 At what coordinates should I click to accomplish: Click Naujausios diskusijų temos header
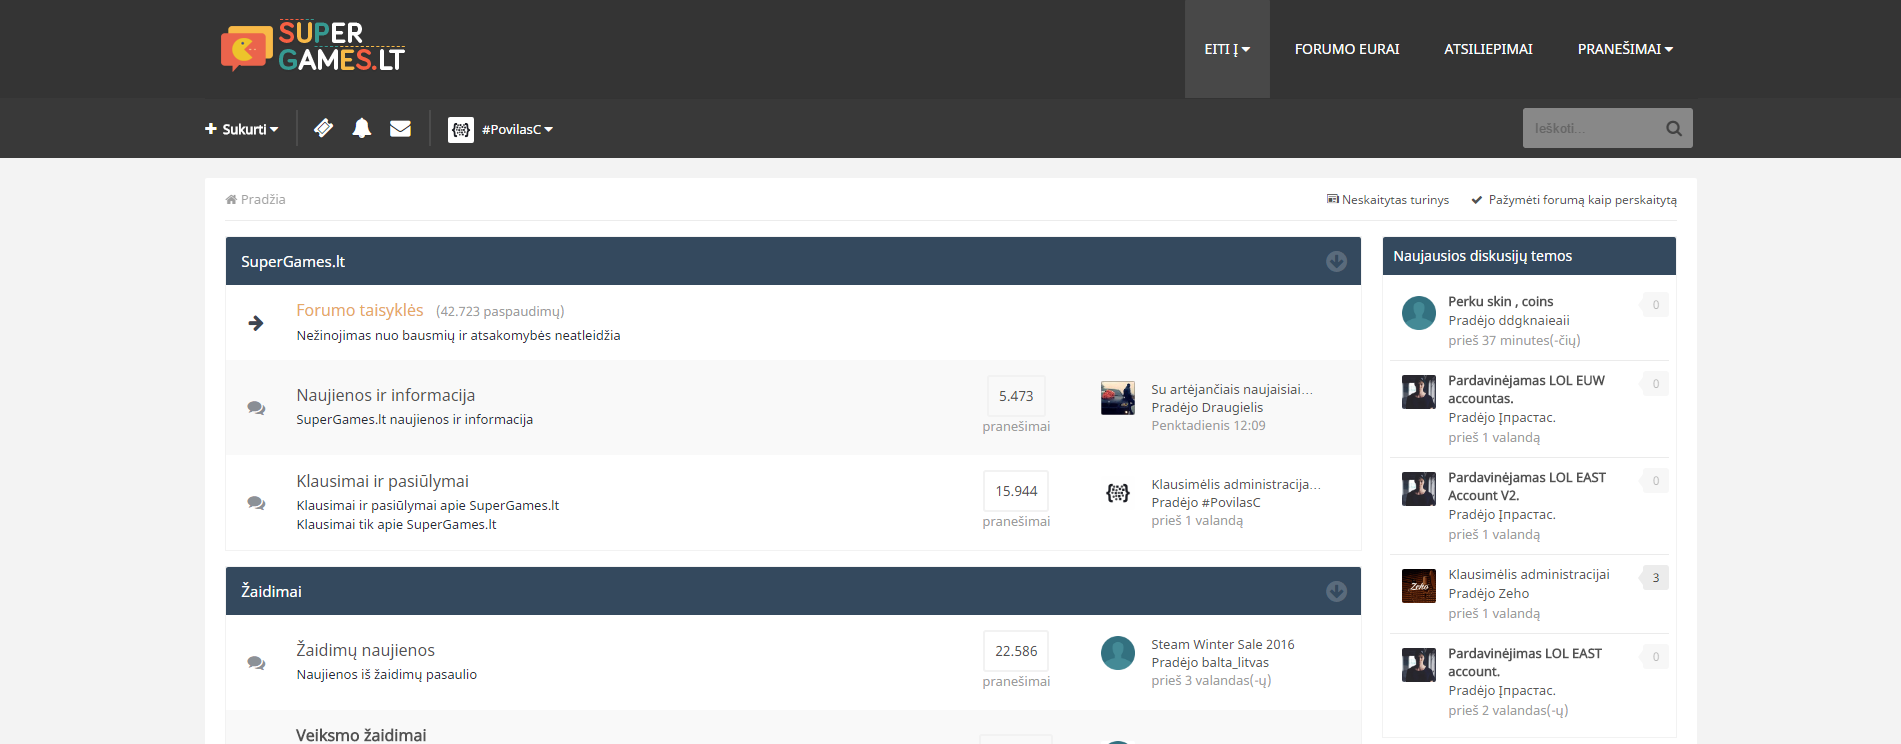[1529, 256]
